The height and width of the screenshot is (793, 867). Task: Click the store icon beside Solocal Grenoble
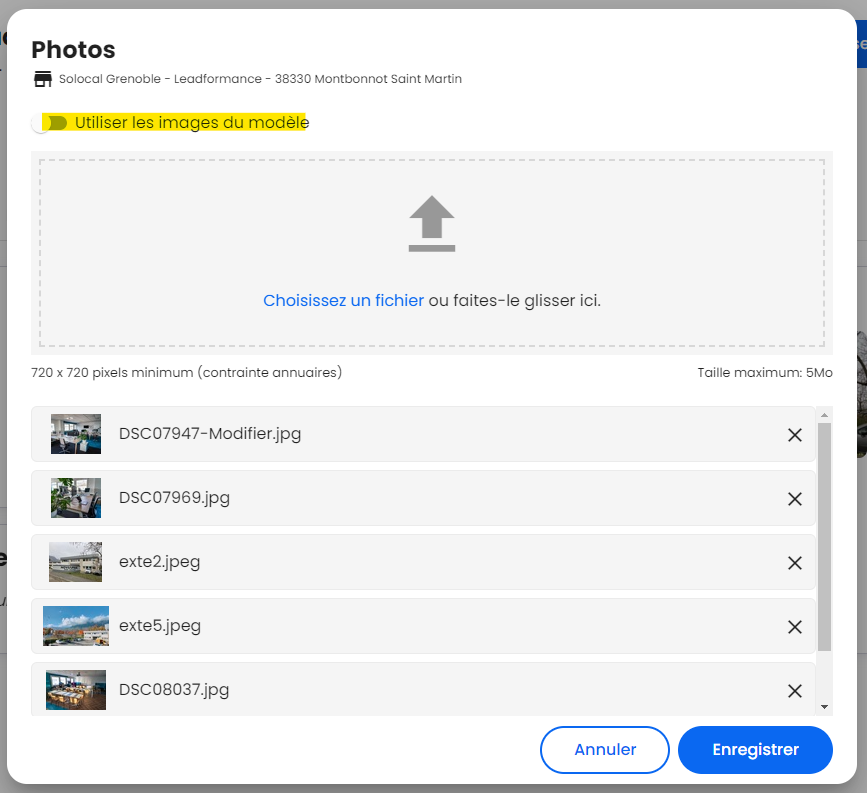coord(43,79)
